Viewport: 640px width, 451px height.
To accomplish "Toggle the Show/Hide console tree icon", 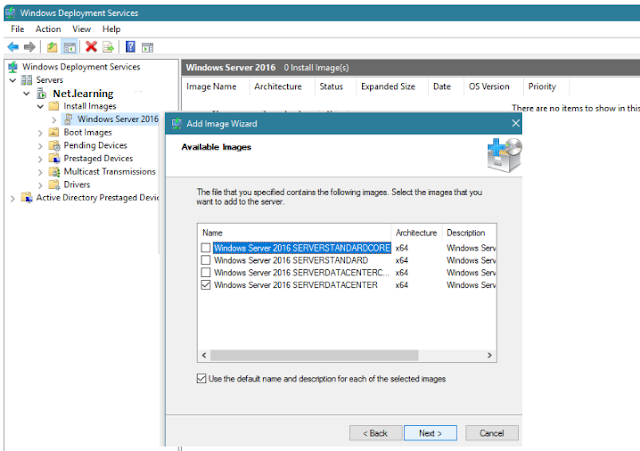I will pos(69,47).
